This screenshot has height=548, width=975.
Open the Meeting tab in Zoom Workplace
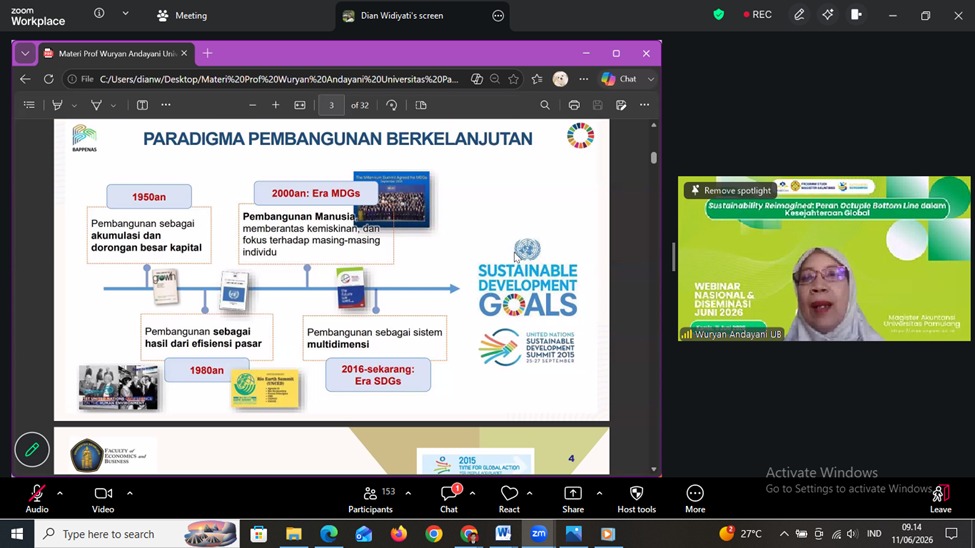[182, 16]
